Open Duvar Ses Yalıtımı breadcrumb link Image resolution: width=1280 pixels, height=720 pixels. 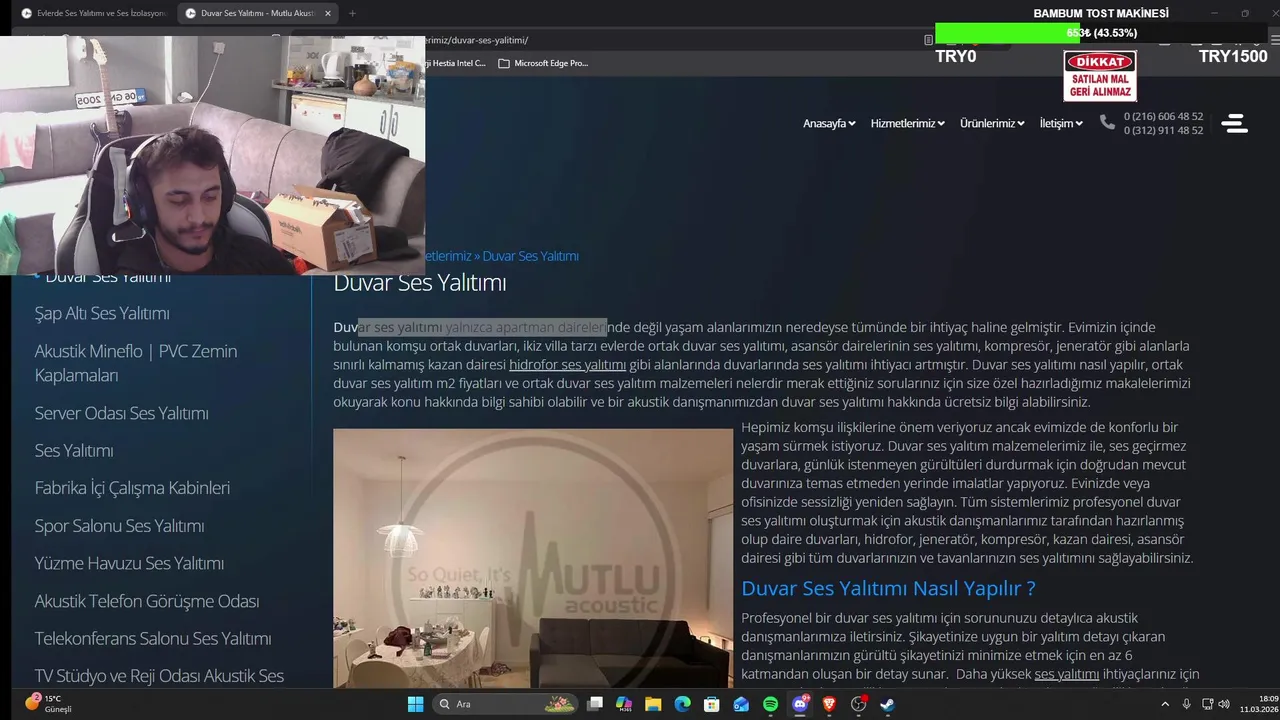point(530,256)
